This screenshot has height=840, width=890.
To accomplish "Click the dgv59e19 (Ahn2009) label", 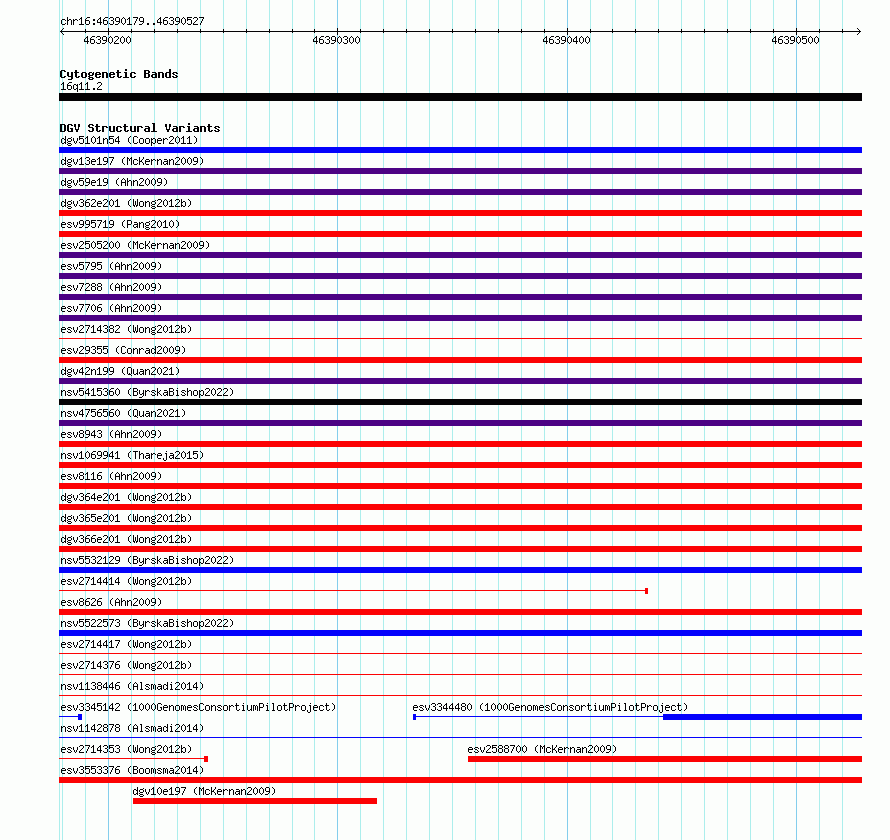I will [114, 182].
